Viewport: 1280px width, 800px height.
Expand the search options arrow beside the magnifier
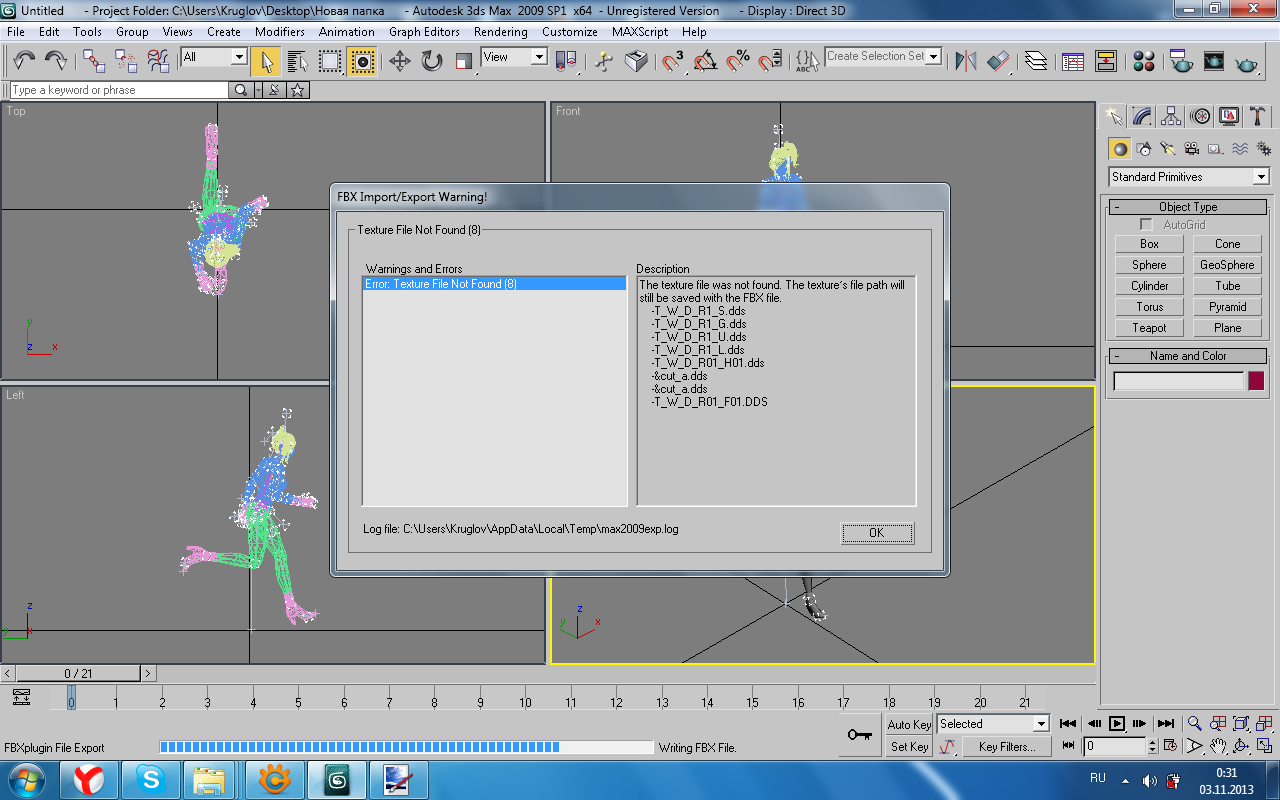point(259,90)
